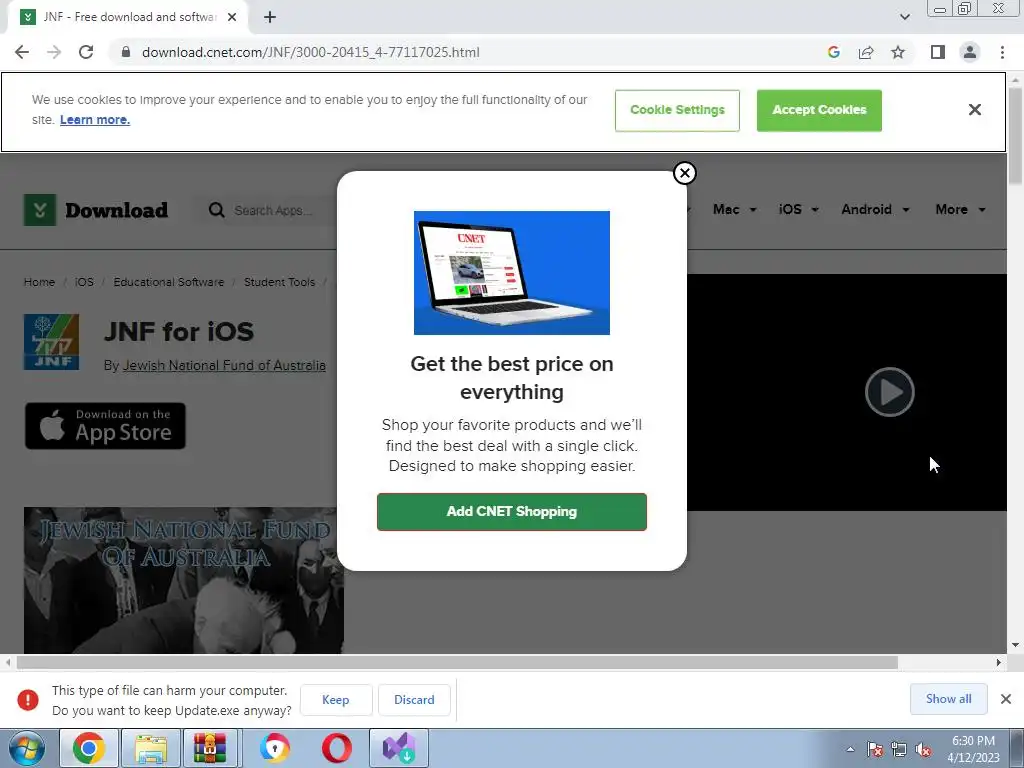Click the muted volume tray icon

(x=923, y=750)
